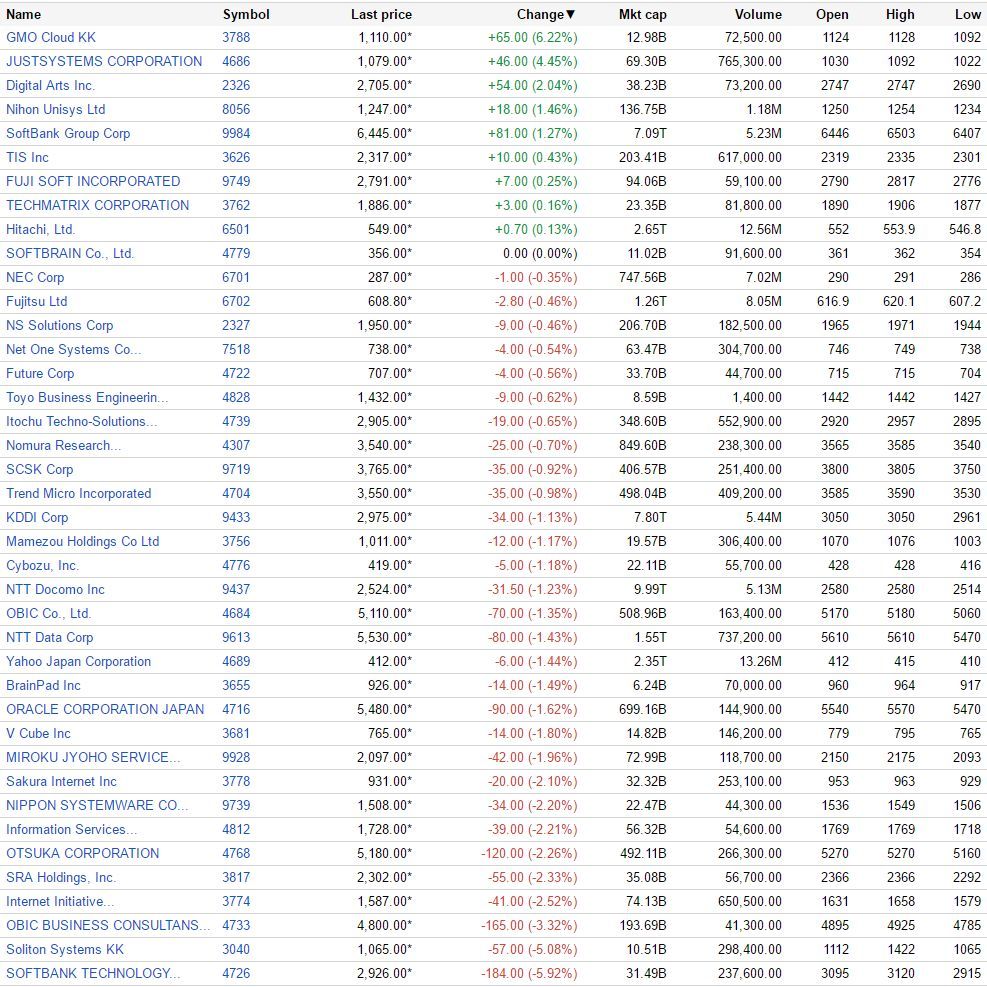Image resolution: width=987 pixels, height=987 pixels.
Task: Open Hitachi, Ltd. link
Action: [40, 229]
